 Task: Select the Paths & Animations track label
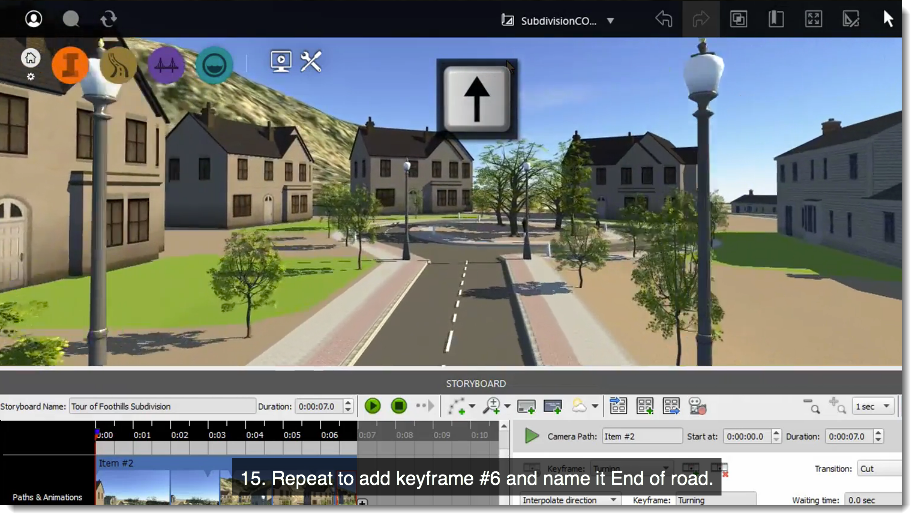[47, 497]
